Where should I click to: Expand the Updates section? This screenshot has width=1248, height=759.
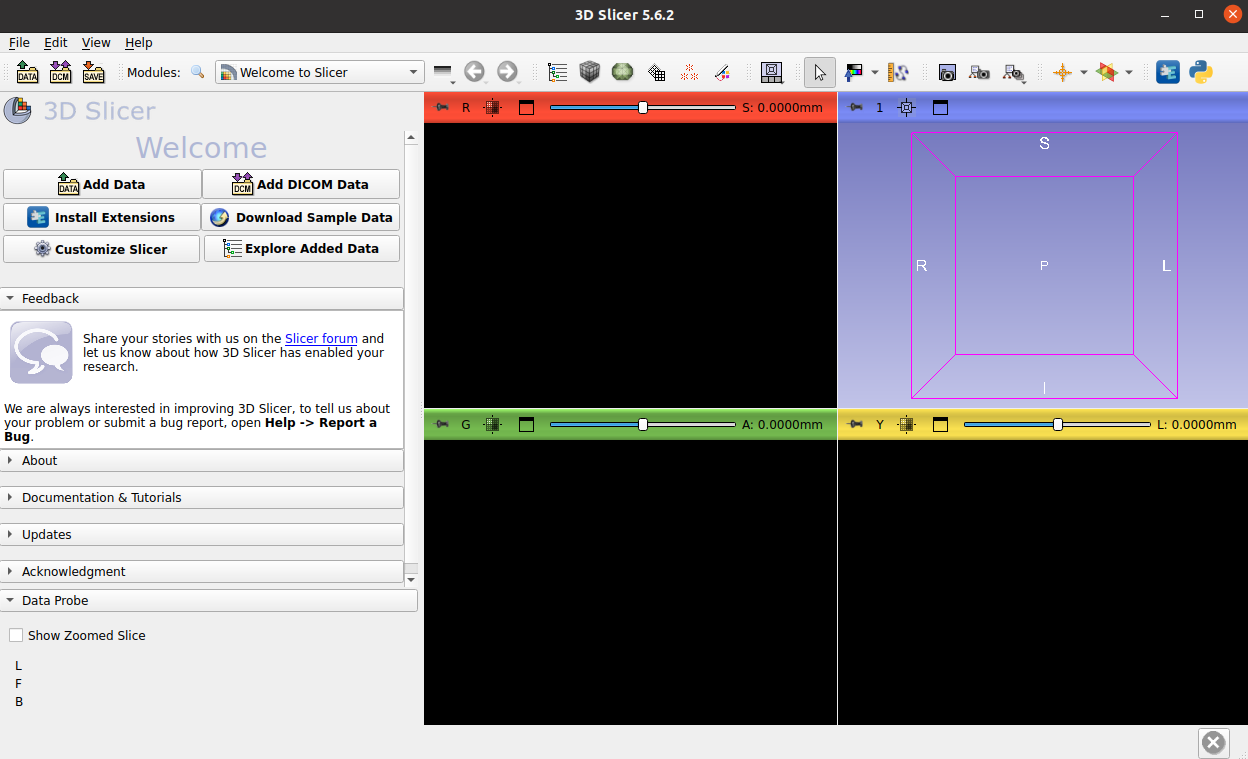pyautogui.click(x=202, y=534)
